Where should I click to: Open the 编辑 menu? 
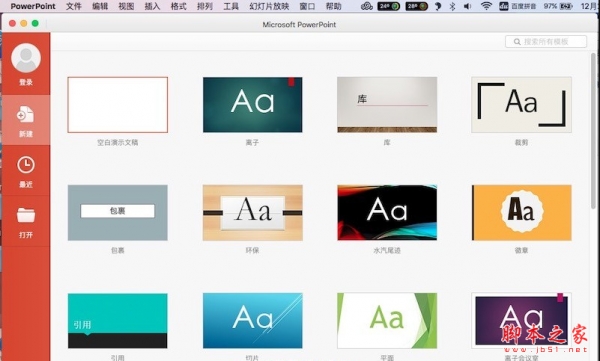pyautogui.click(x=100, y=6)
